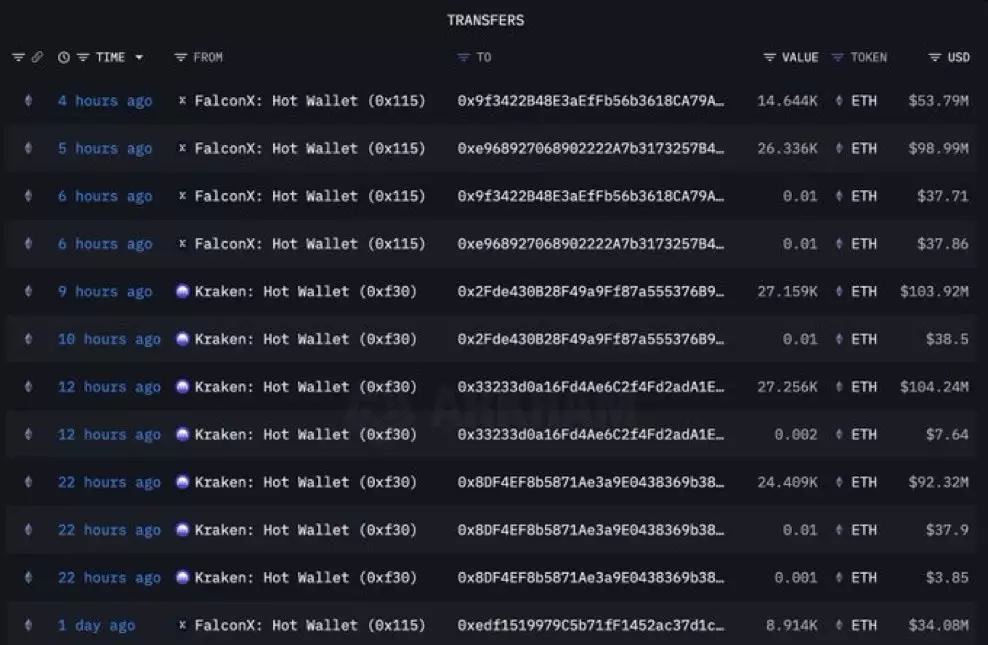The width and height of the screenshot is (988, 645).
Task: Open FalconX Hot Wallet in 4 hours ago row
Action: coord(310,101)
